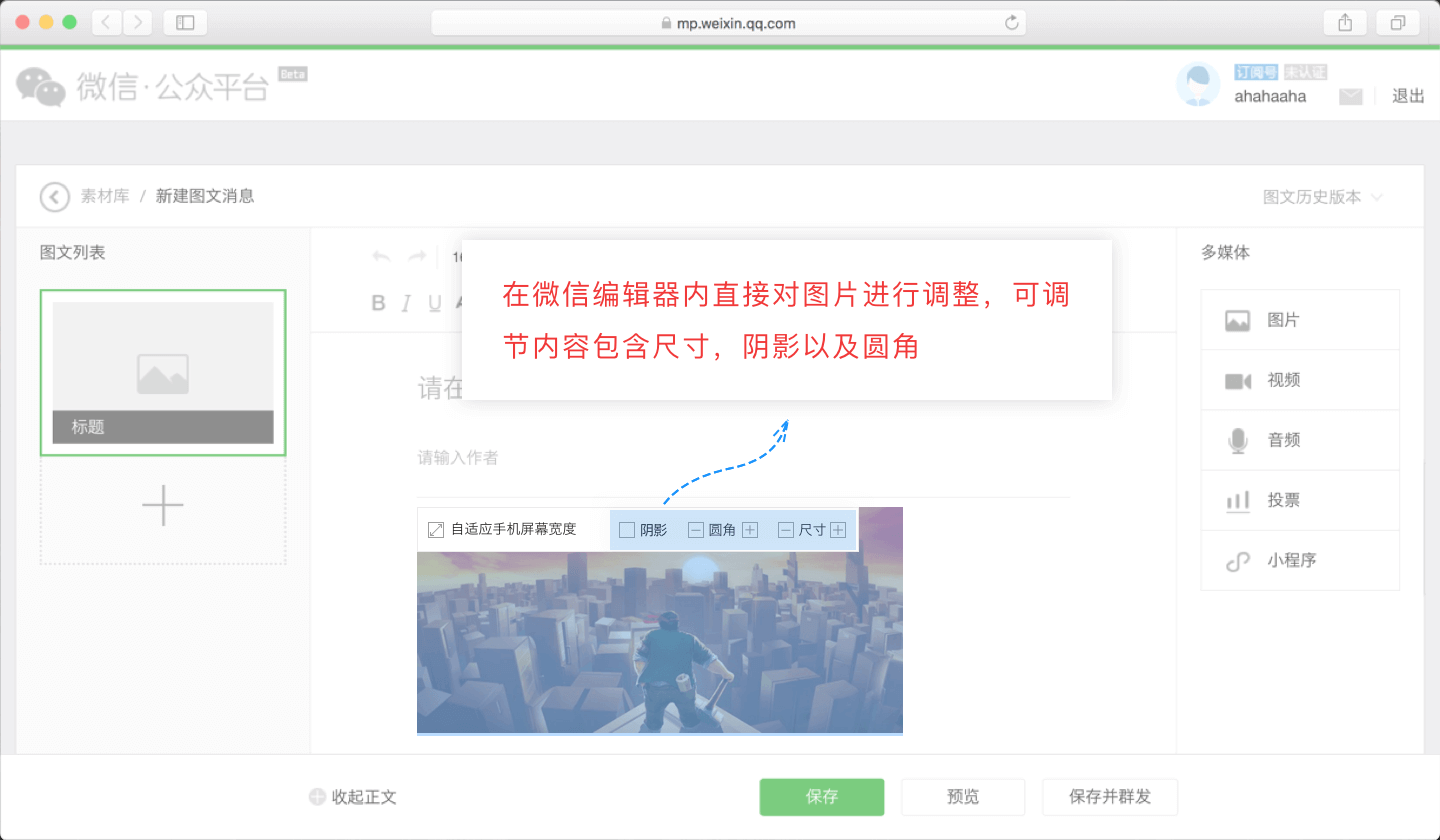Click the 退出 logout link
Image resolution: width=1440 pixels, height=840 pixels.
(x=1408, y=96)
